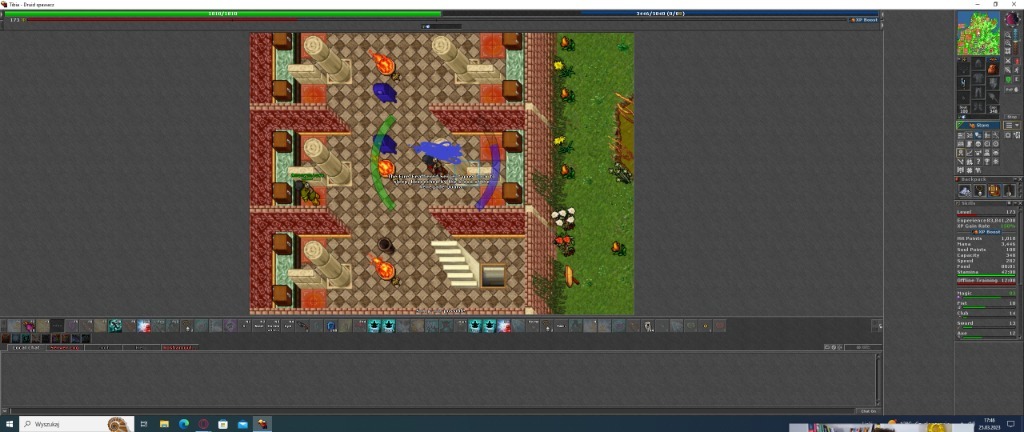Open the menu dropdown beside Store
Screen dimensions: 1024x432
click(x=1012, y=125)
